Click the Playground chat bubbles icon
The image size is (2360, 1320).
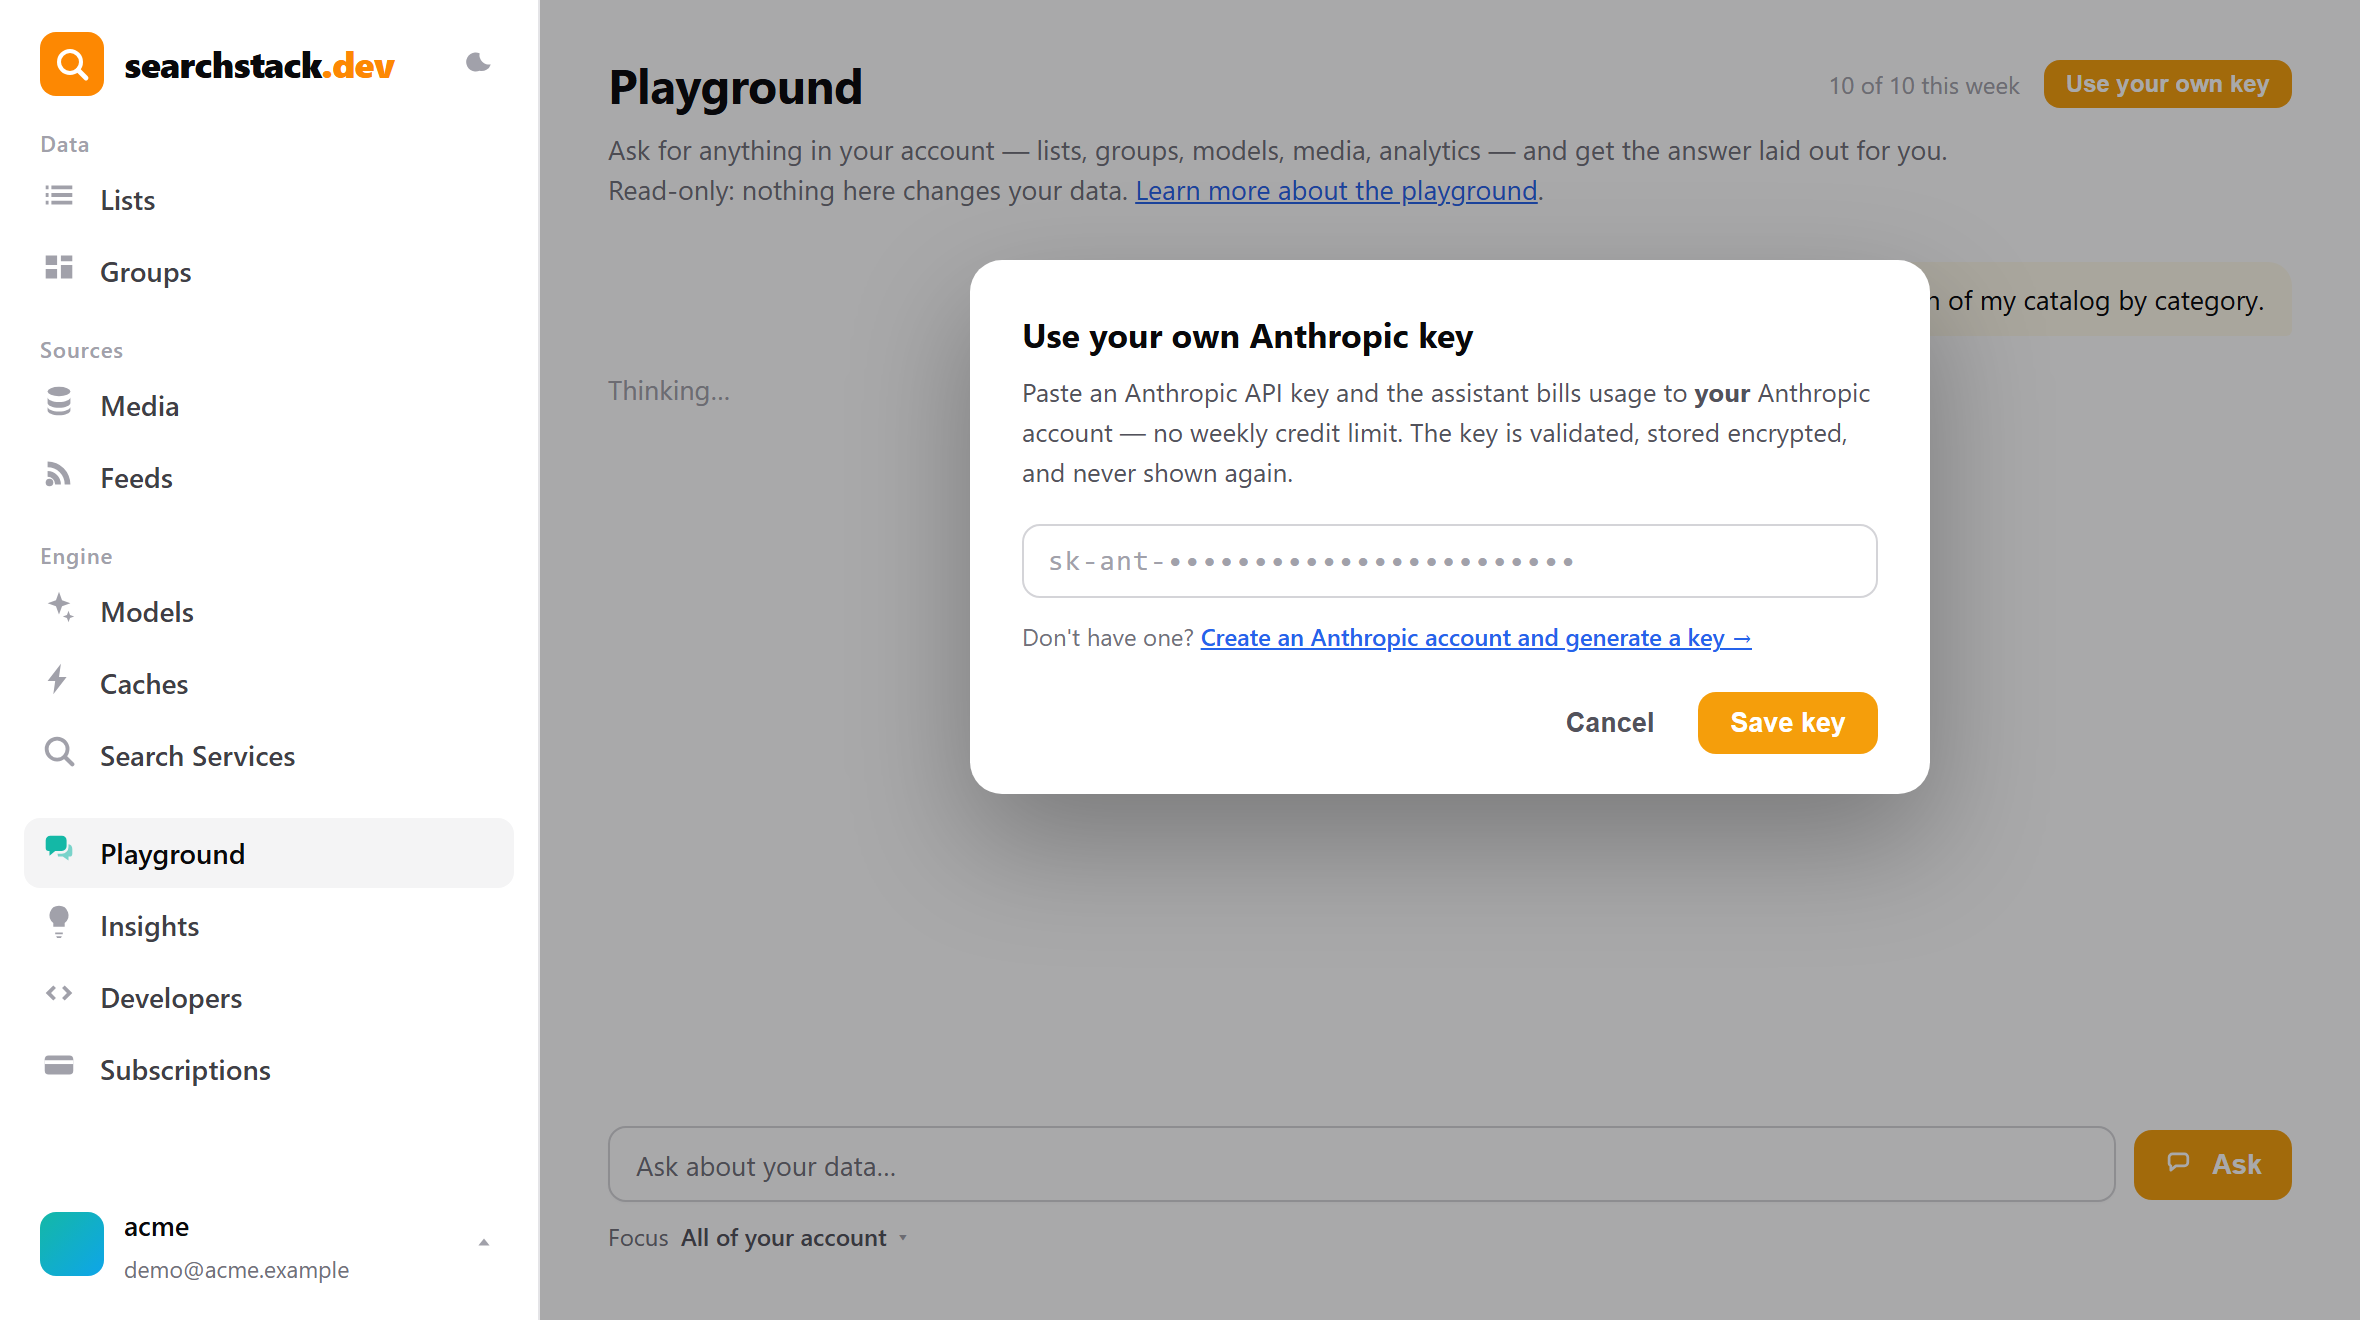click(x=59, y=849)
